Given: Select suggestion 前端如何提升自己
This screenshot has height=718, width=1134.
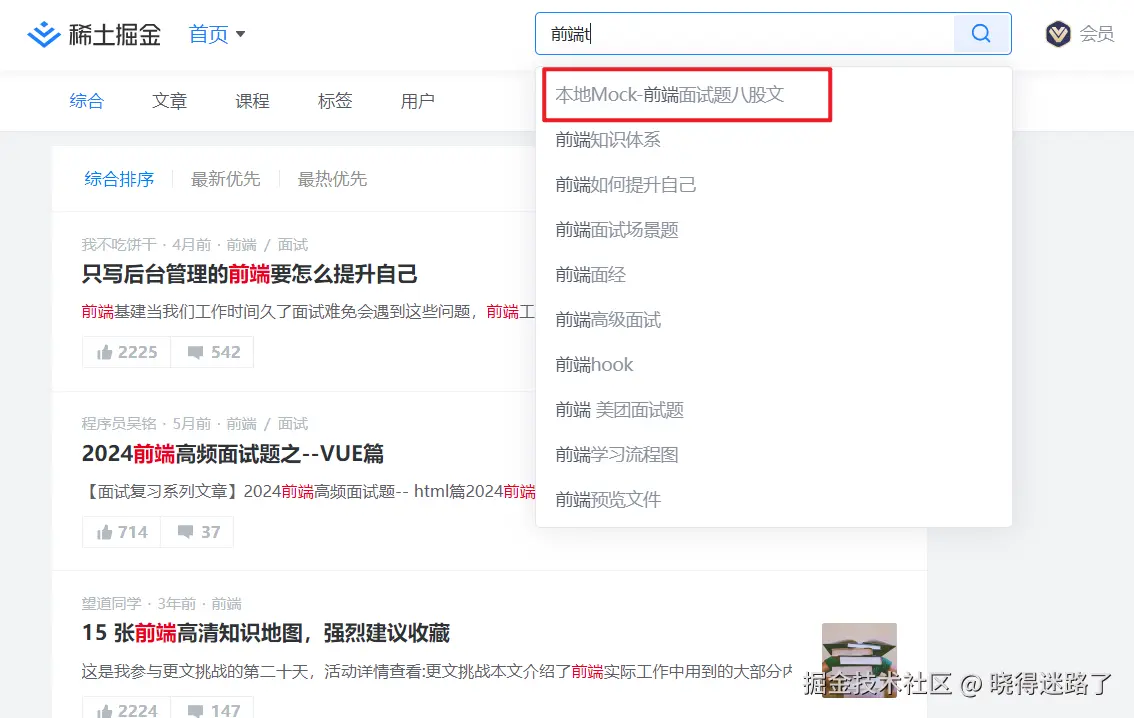Looking at the screenshot, I should point(773,184).
